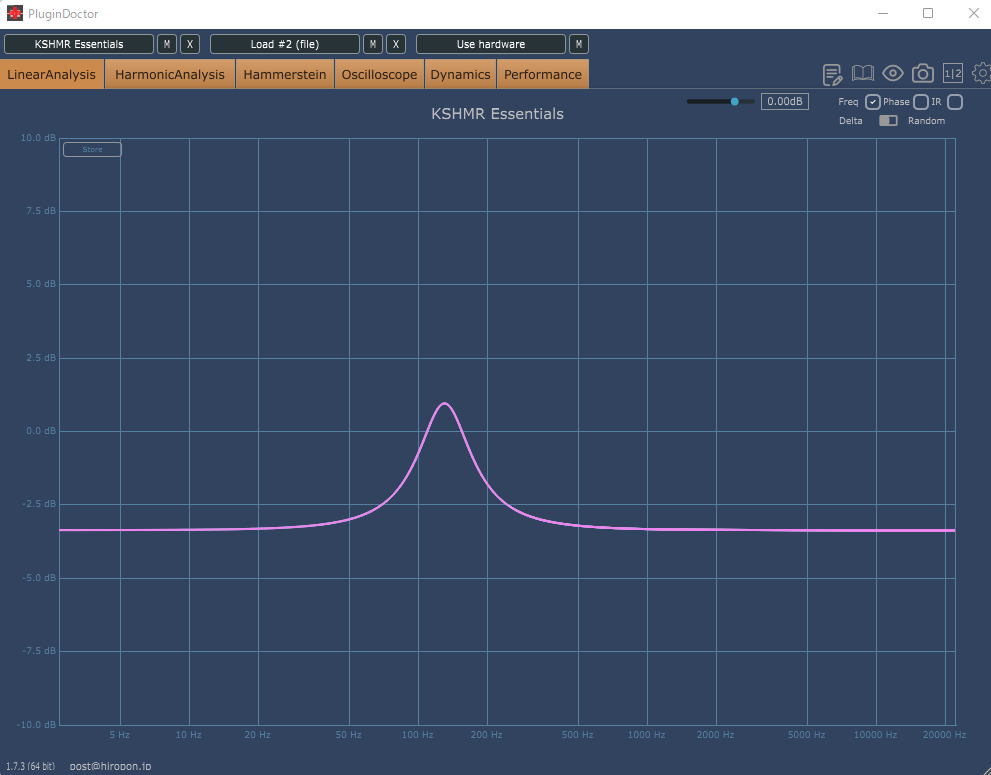This screenshot has width=991, height=775.
Task: Switch to the LinearAnalysis tab
Action: pos(52,74)
